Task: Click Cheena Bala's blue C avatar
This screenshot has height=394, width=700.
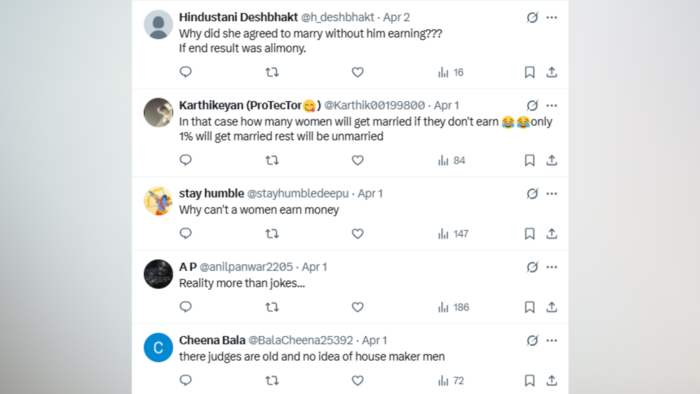Action: pos(158,347)
